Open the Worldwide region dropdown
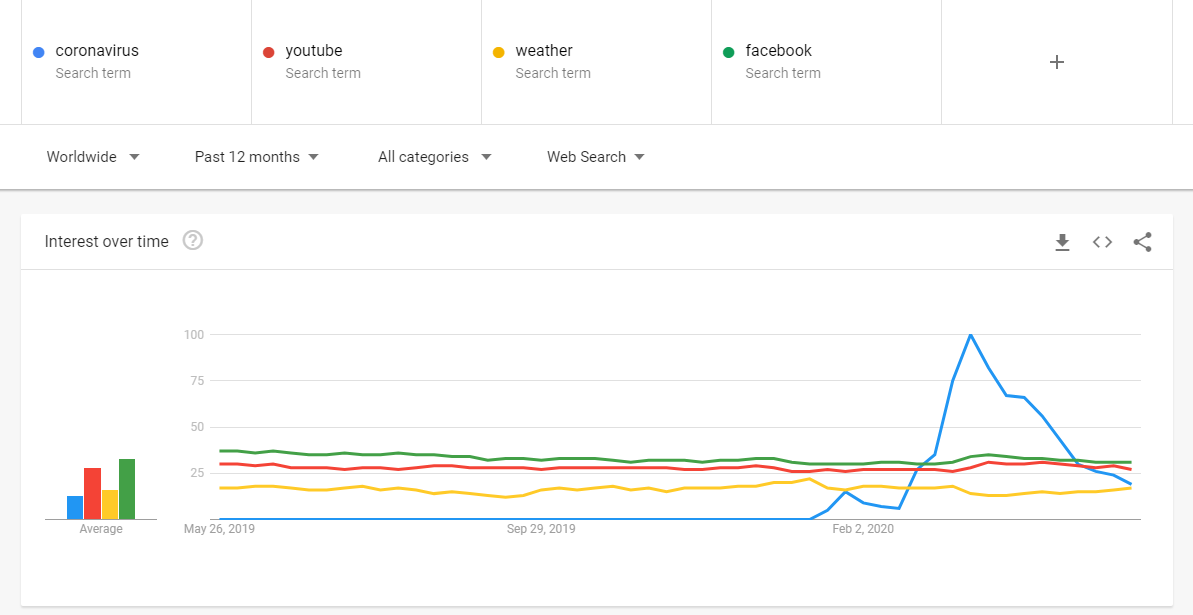Image resolution: width=1193 pixels, height=615 pixels. pyautogui.click(x=93, y=157)
